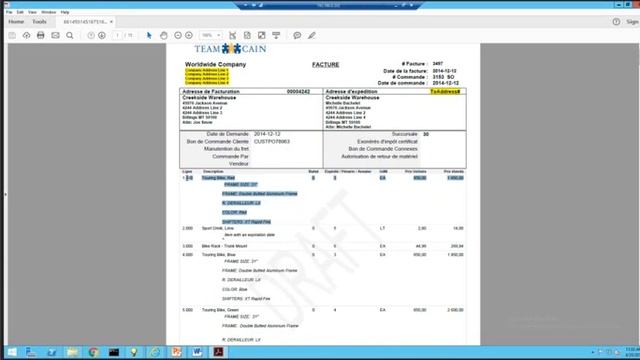The height and width of the screenshot is (360, 640).
Task: Go to next page arrow icon
Action: pos(102,36)
